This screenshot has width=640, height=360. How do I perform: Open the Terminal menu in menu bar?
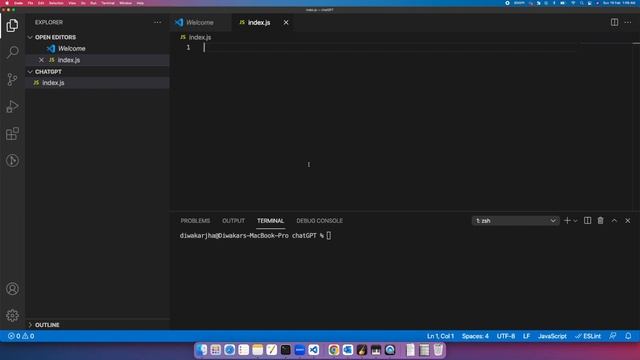[108, 3]
